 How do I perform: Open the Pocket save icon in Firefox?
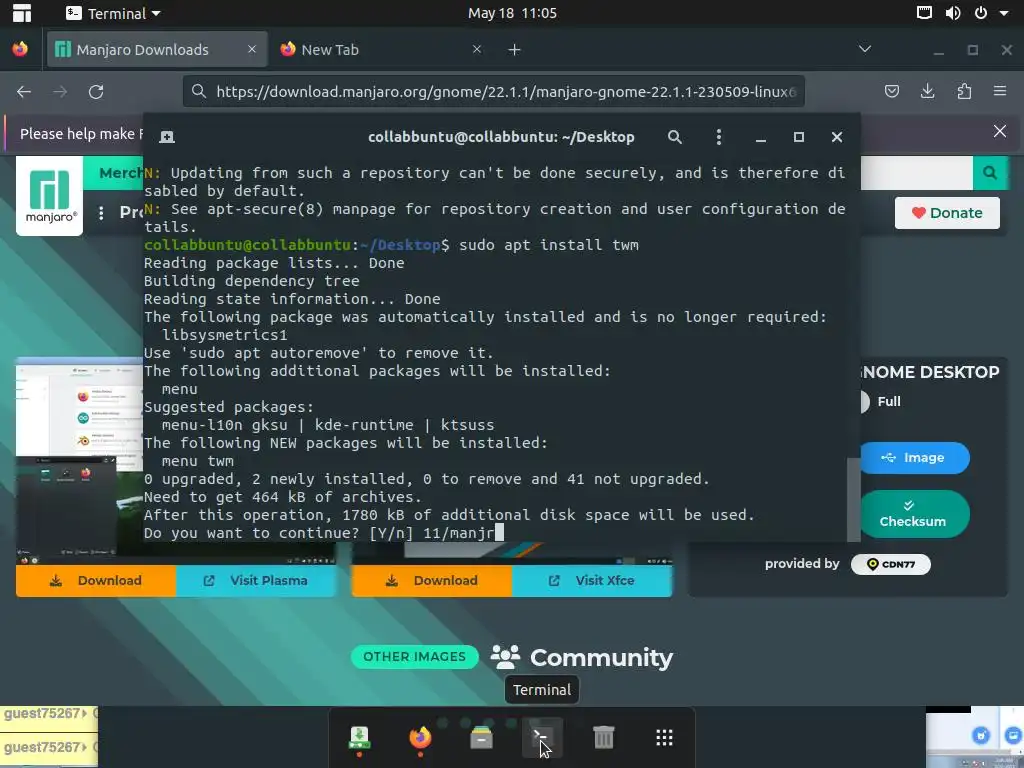point(891,91)
